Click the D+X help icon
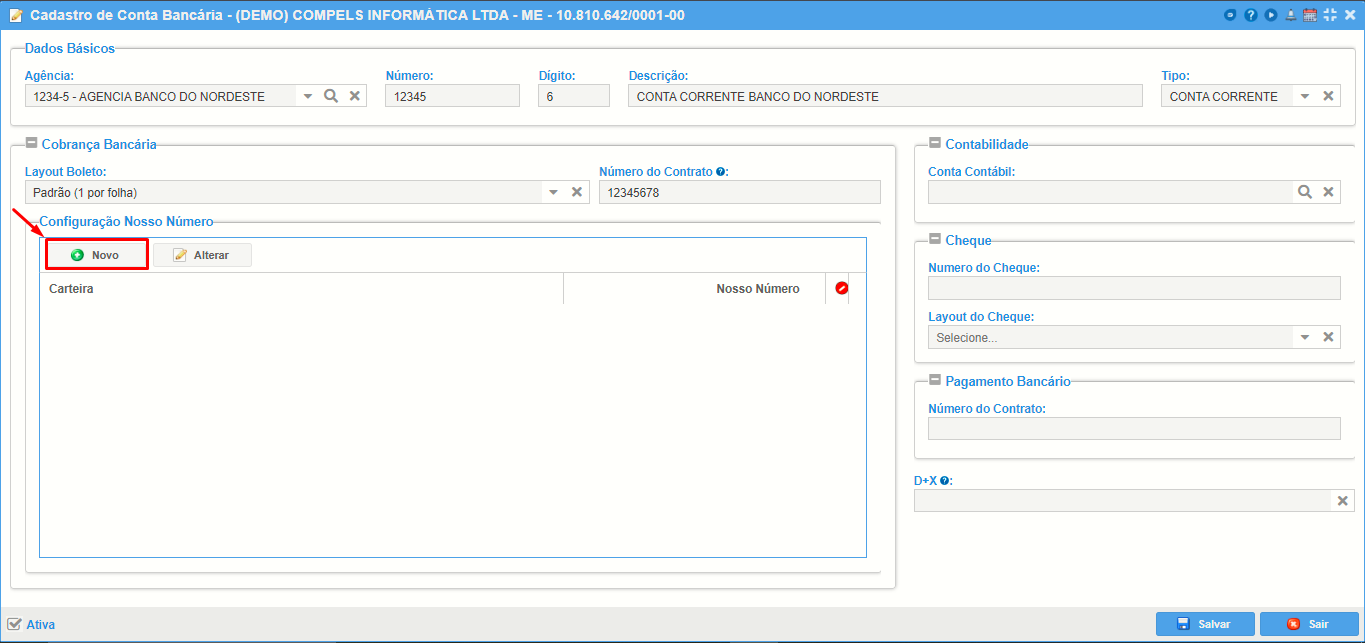Viewport: 1365px width, 643px height. 944,481
